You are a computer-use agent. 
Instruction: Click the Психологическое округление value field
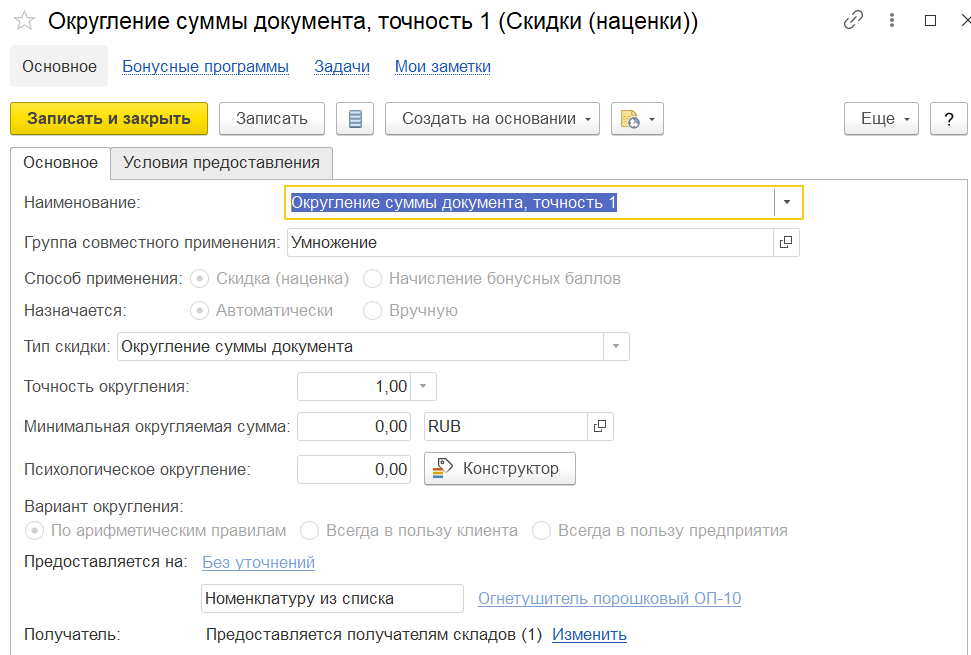coord(354,469)
